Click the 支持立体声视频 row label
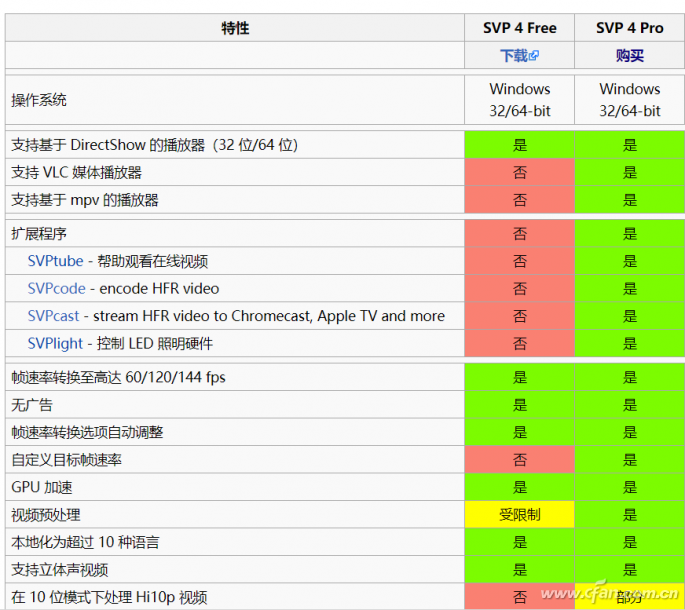 pyautogui.click(x=60, y=570)
